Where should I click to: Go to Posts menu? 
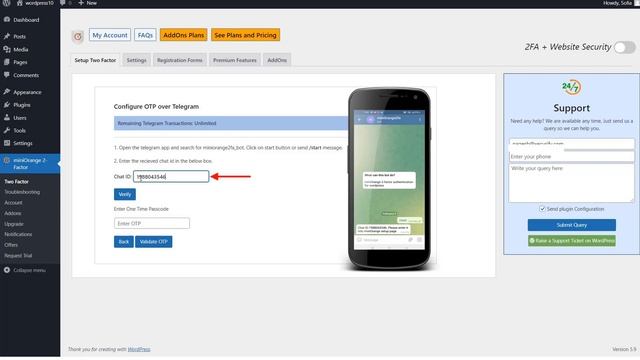pos(19,37)
